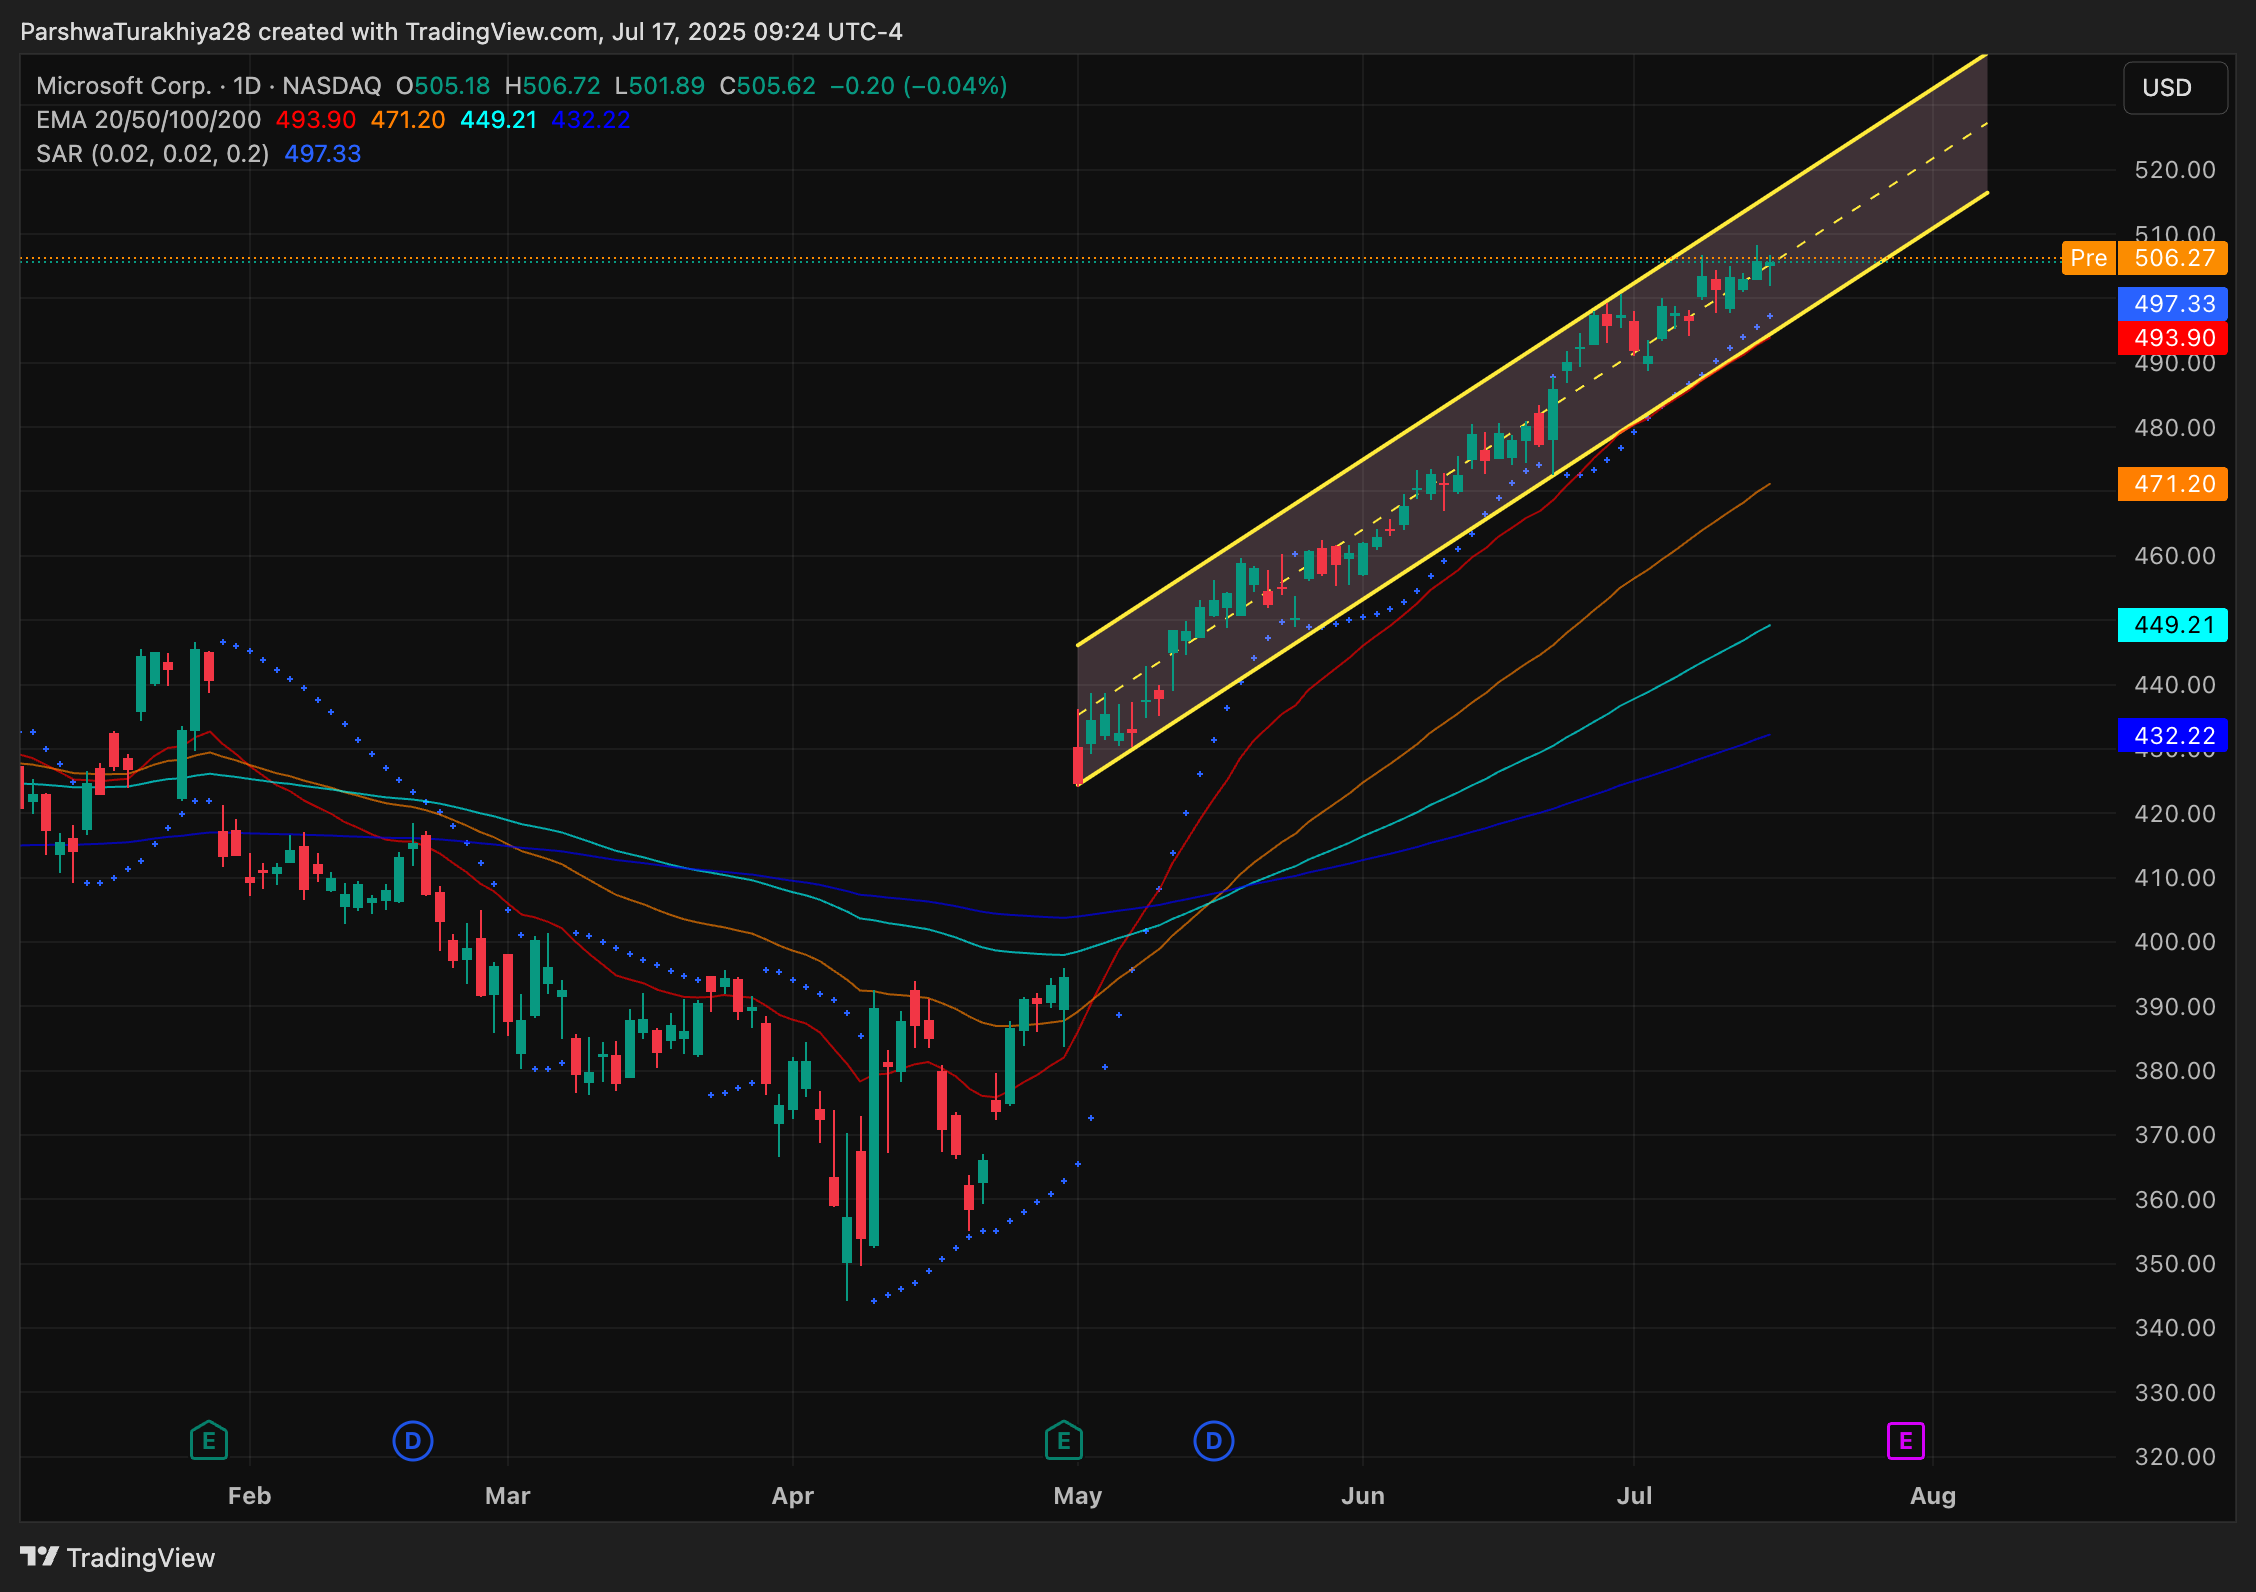Click the January earnings E marker
Image resolution: width=2256 pixels, height=1592 pixels.
[x=209, y=1441]
